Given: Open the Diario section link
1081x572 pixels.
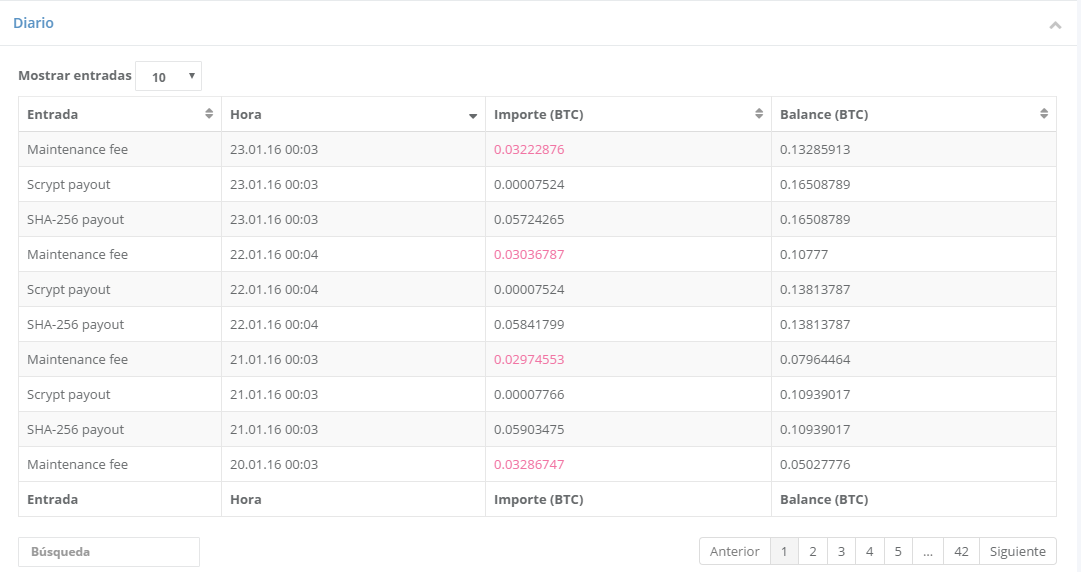Looking at the screenshot, I should pyautogui.click(x=33, y=23).
